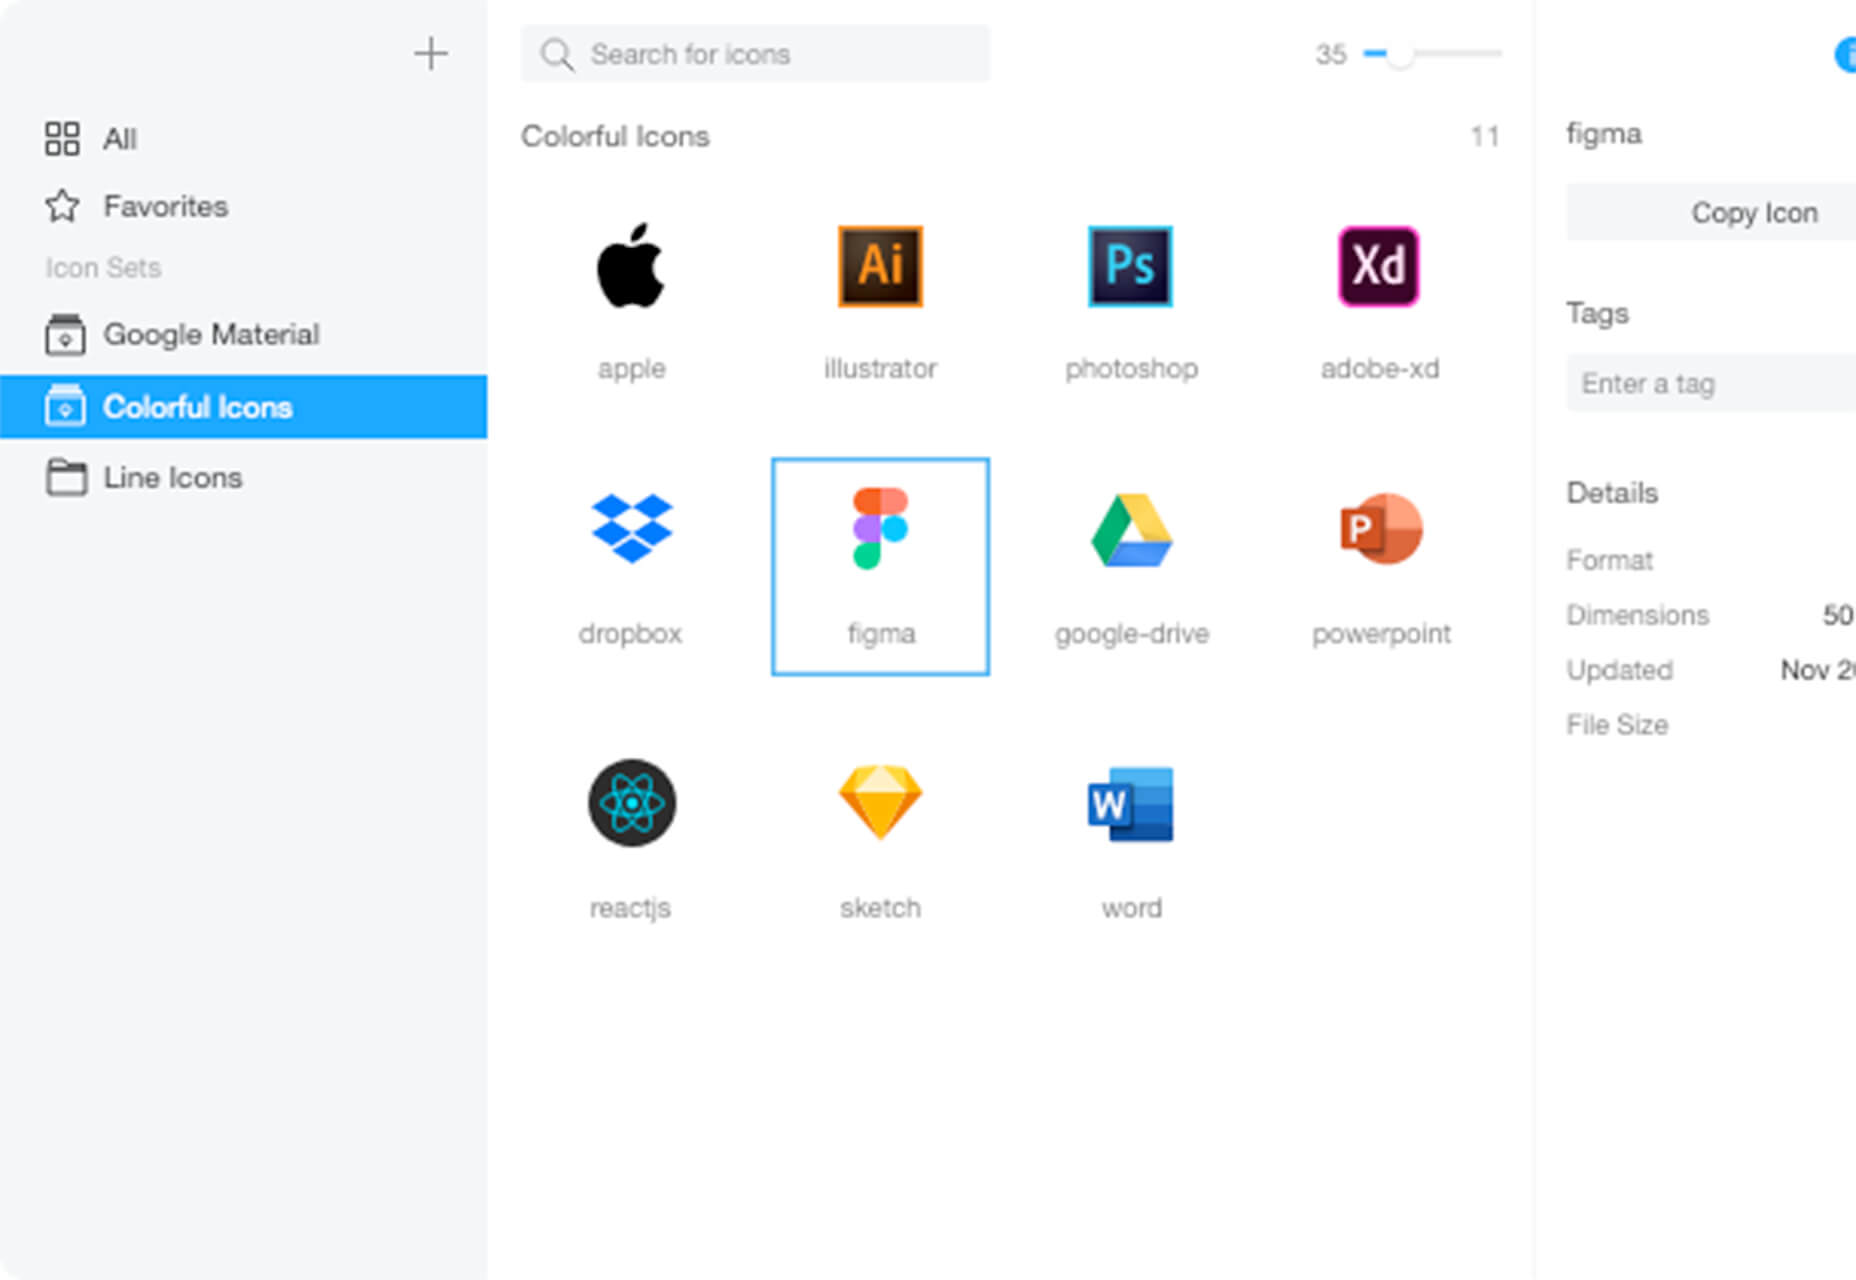The width and height of the screenshot is (1856, 1280).
Task: Select the word icon
Action: 1131,804
